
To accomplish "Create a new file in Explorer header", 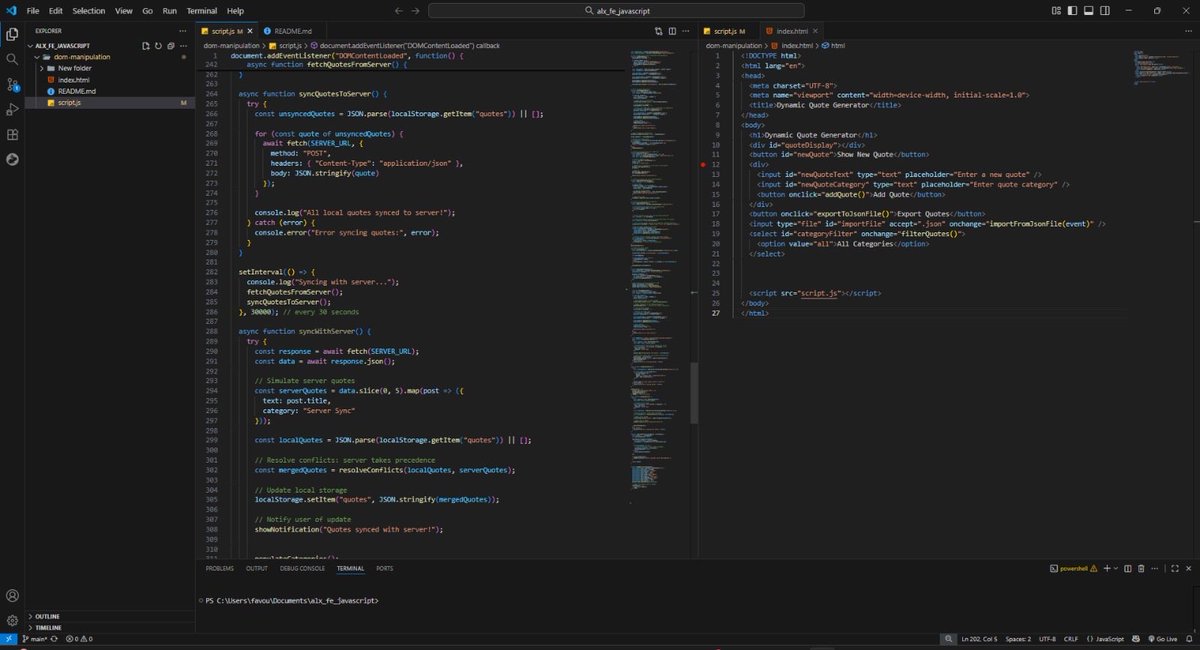I will pos(145,46).
